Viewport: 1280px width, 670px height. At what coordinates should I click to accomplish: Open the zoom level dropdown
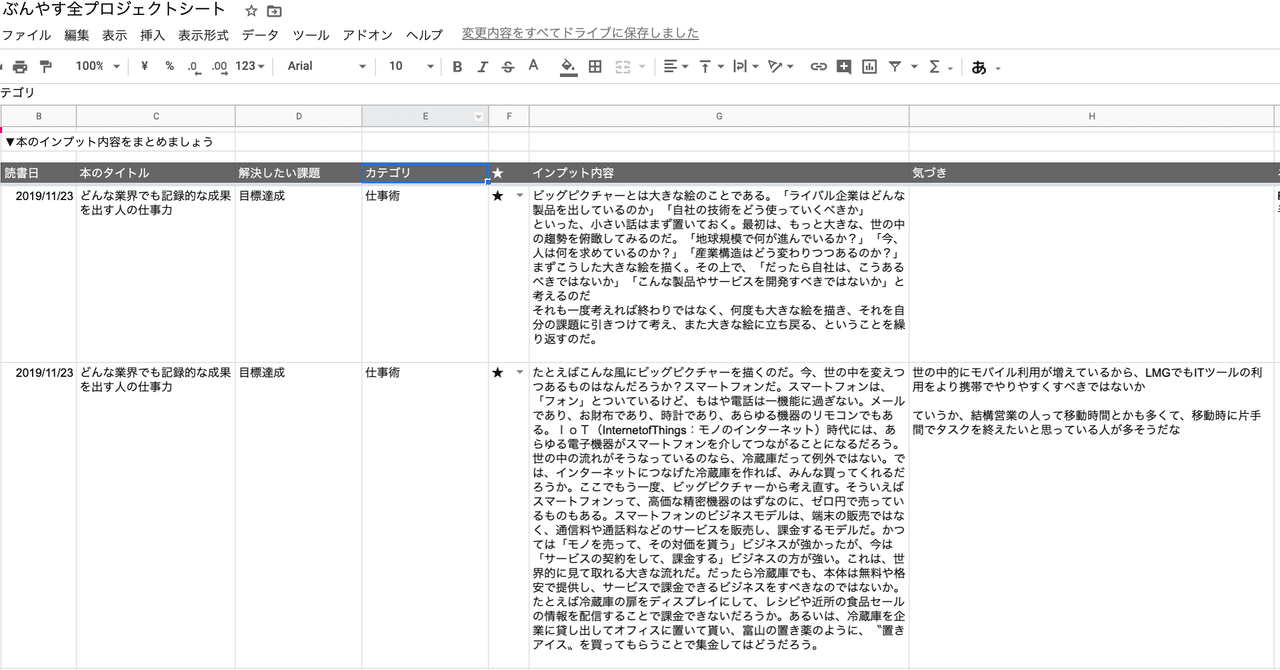tap(96, 66)
